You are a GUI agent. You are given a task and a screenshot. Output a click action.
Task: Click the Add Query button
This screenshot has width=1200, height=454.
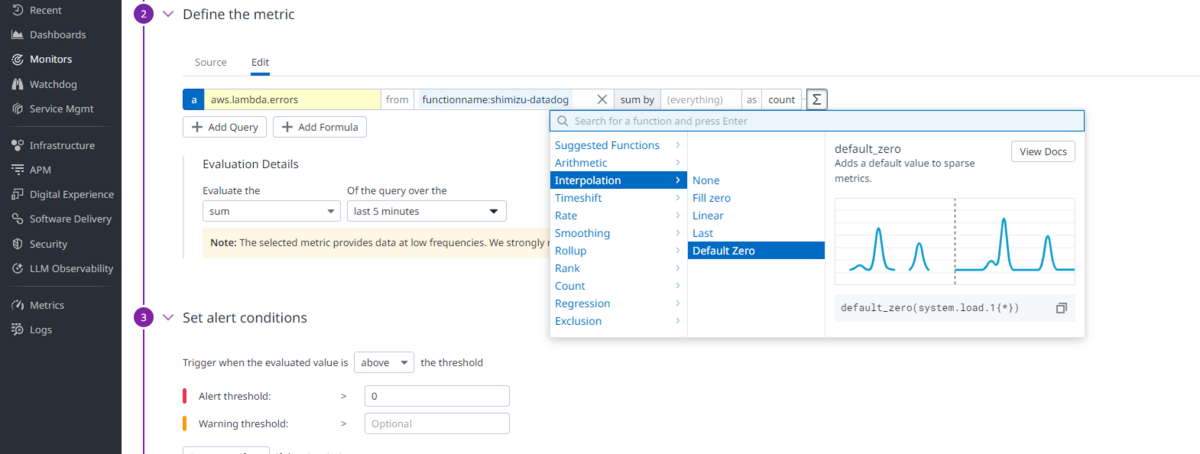(225, 127)
